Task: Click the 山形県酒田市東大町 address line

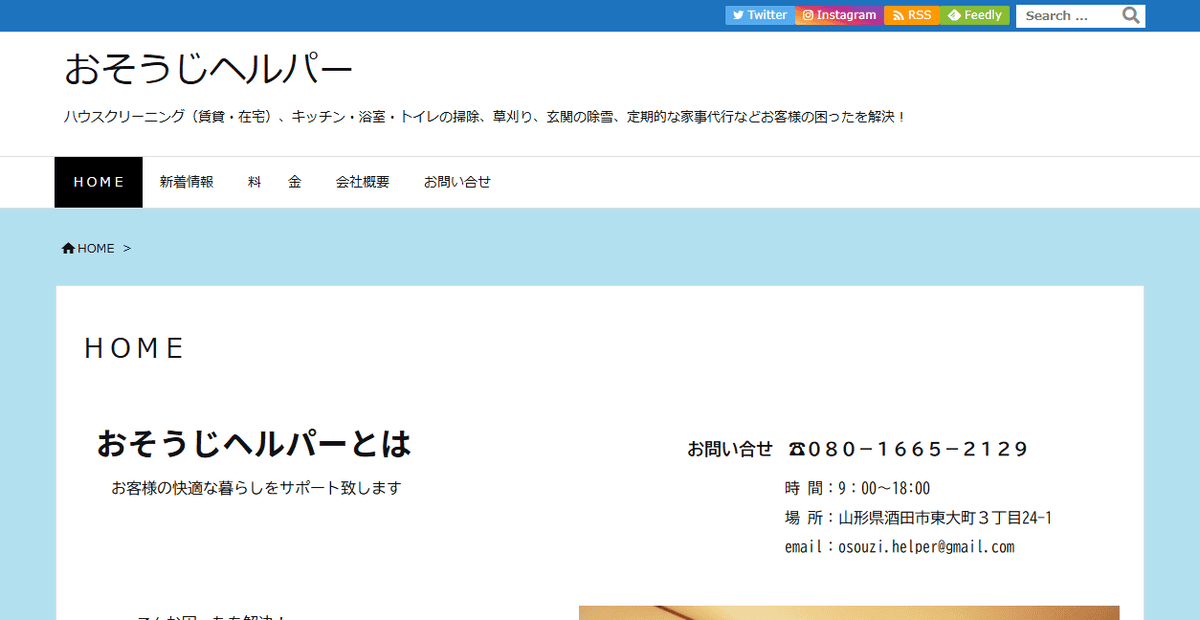Action: pyautogui.click(x=944, y=518)
